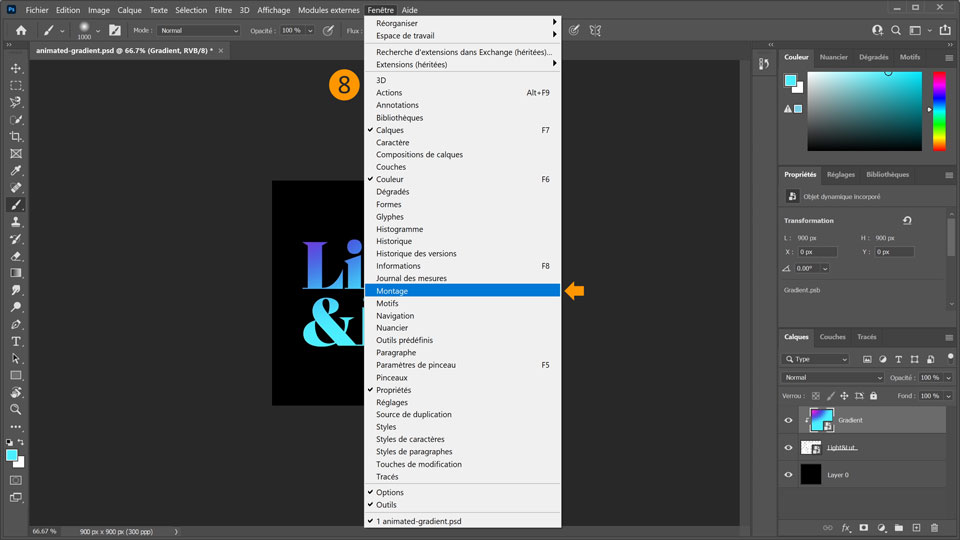Expand the Réorganiser submenu

click(462, 23)
